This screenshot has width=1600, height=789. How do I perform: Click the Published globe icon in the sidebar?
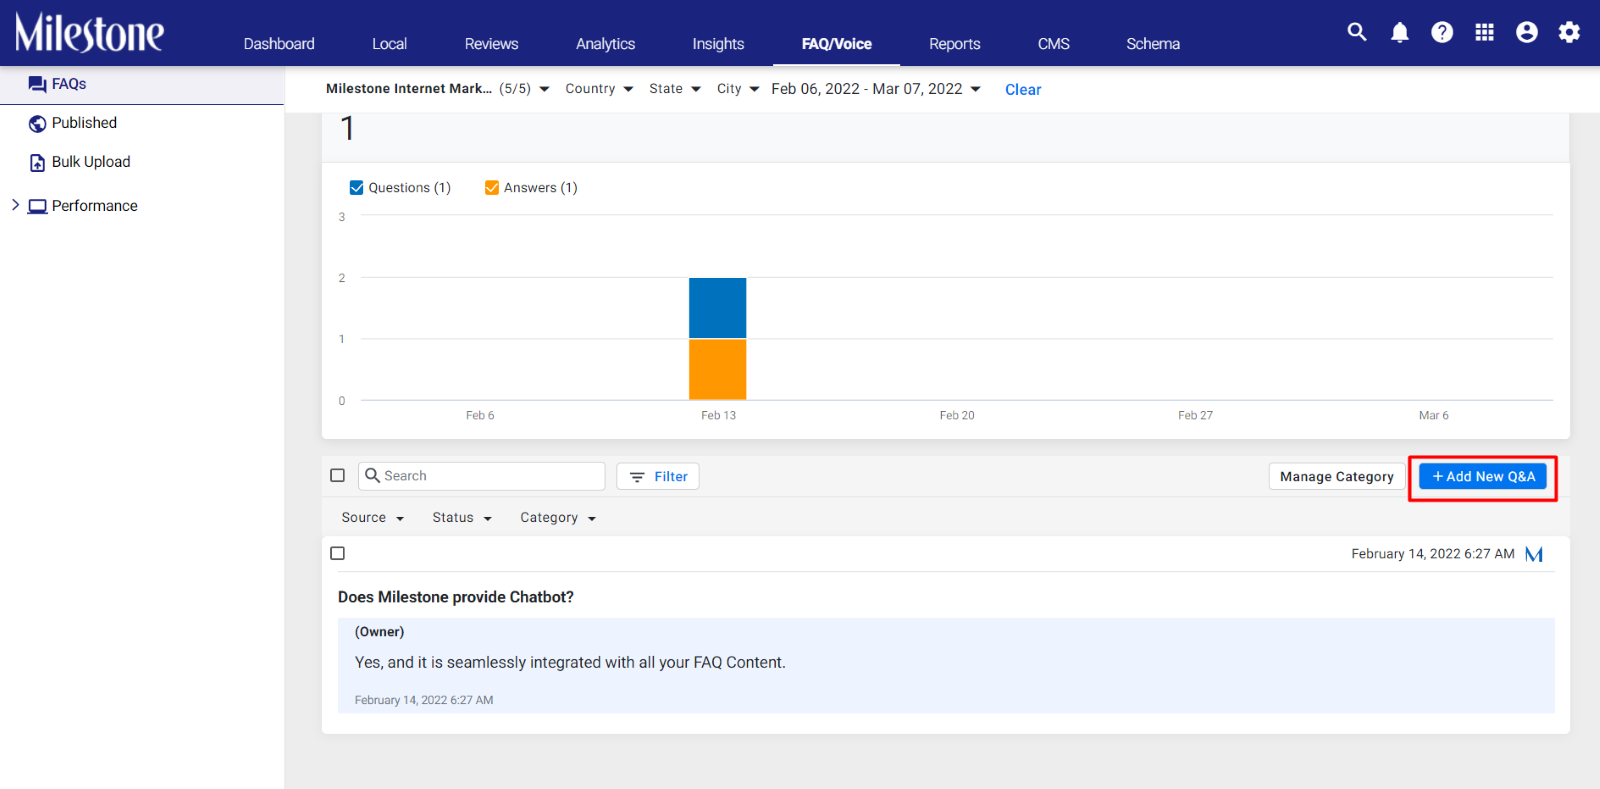37,123
